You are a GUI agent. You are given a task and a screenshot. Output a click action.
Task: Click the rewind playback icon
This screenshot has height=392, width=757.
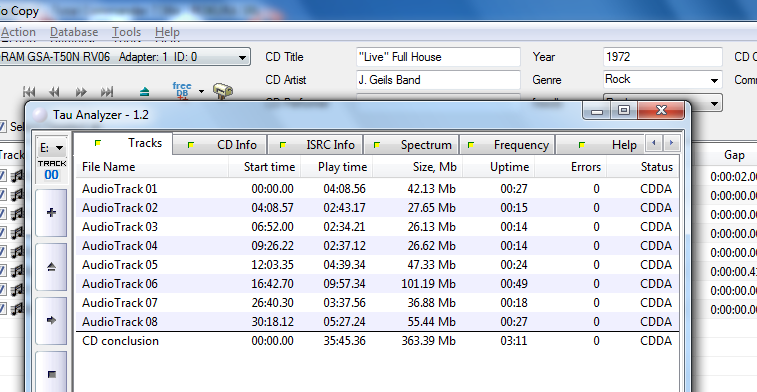tap(55, 91)
